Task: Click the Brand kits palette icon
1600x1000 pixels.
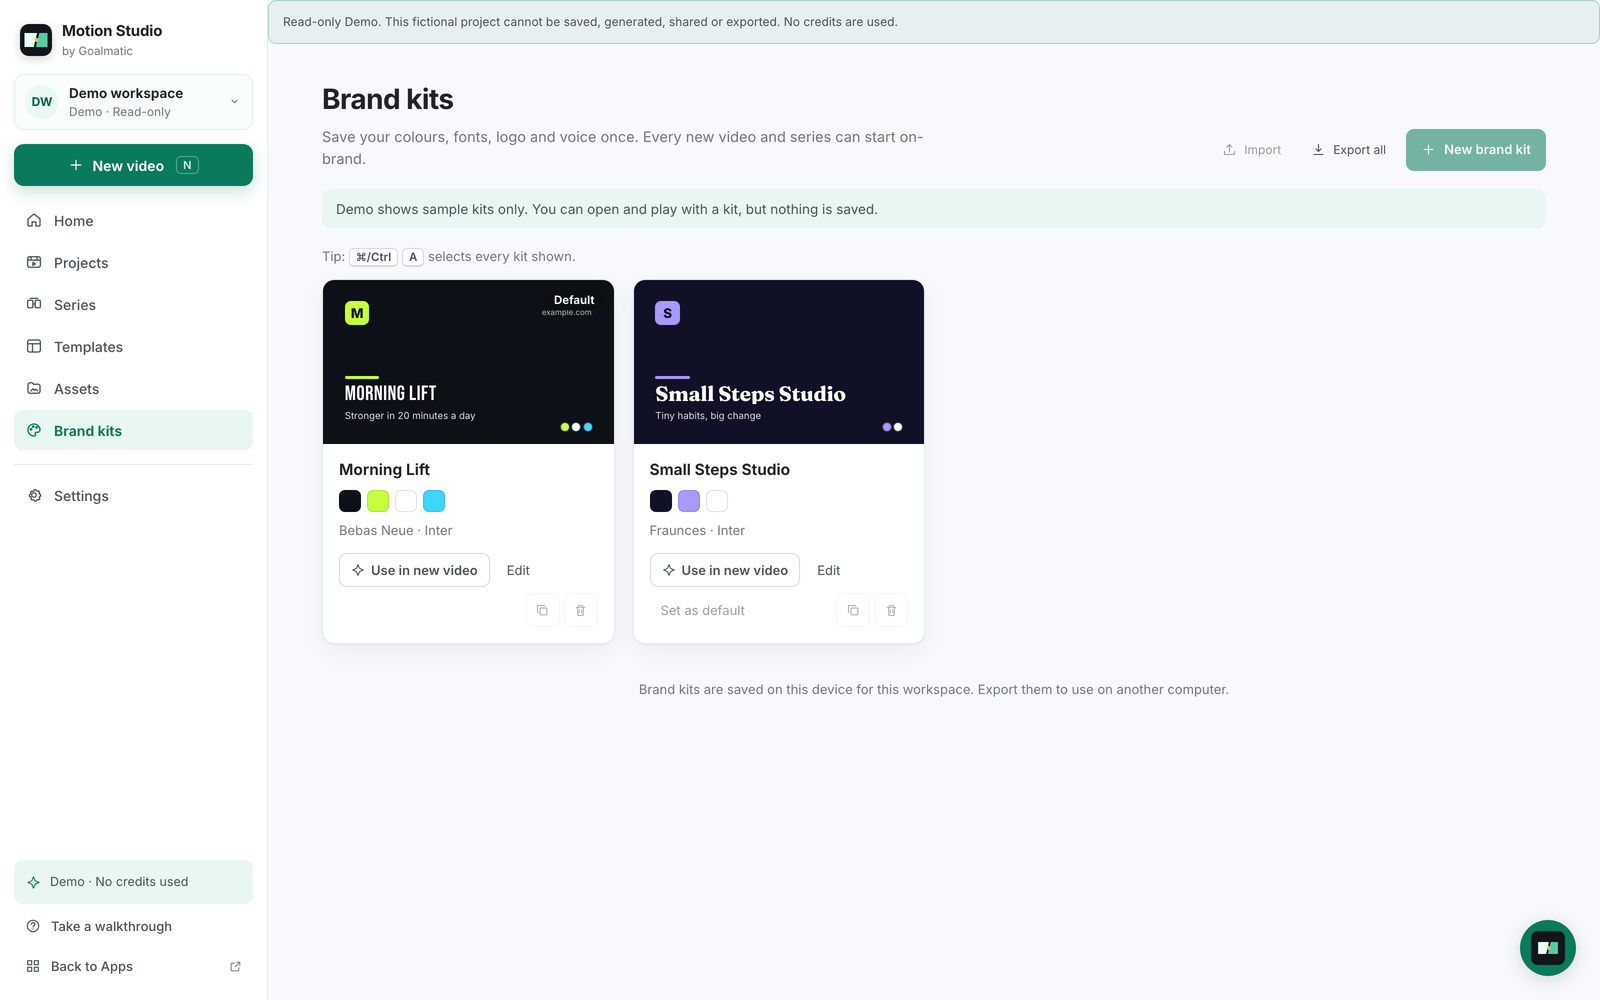Action: 34,430
